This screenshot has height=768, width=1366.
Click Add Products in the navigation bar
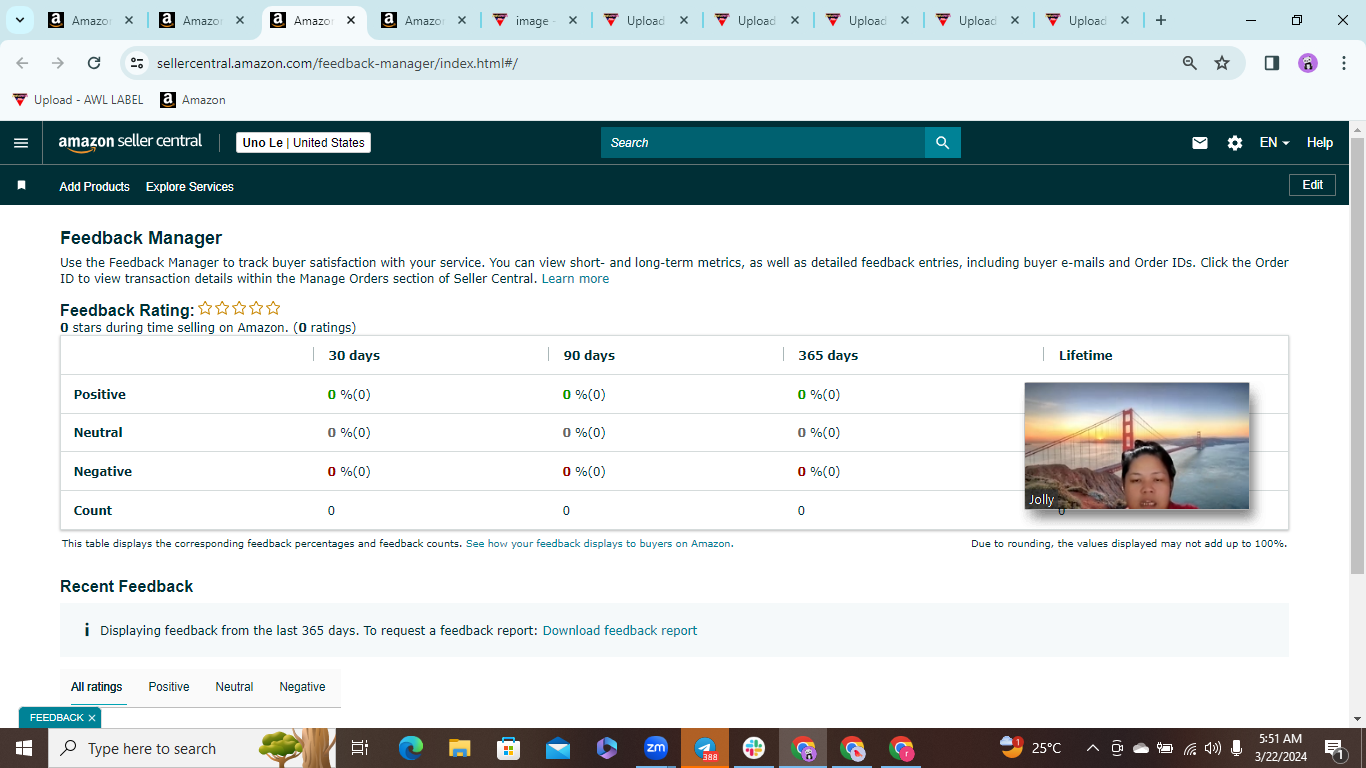point(94,187)
